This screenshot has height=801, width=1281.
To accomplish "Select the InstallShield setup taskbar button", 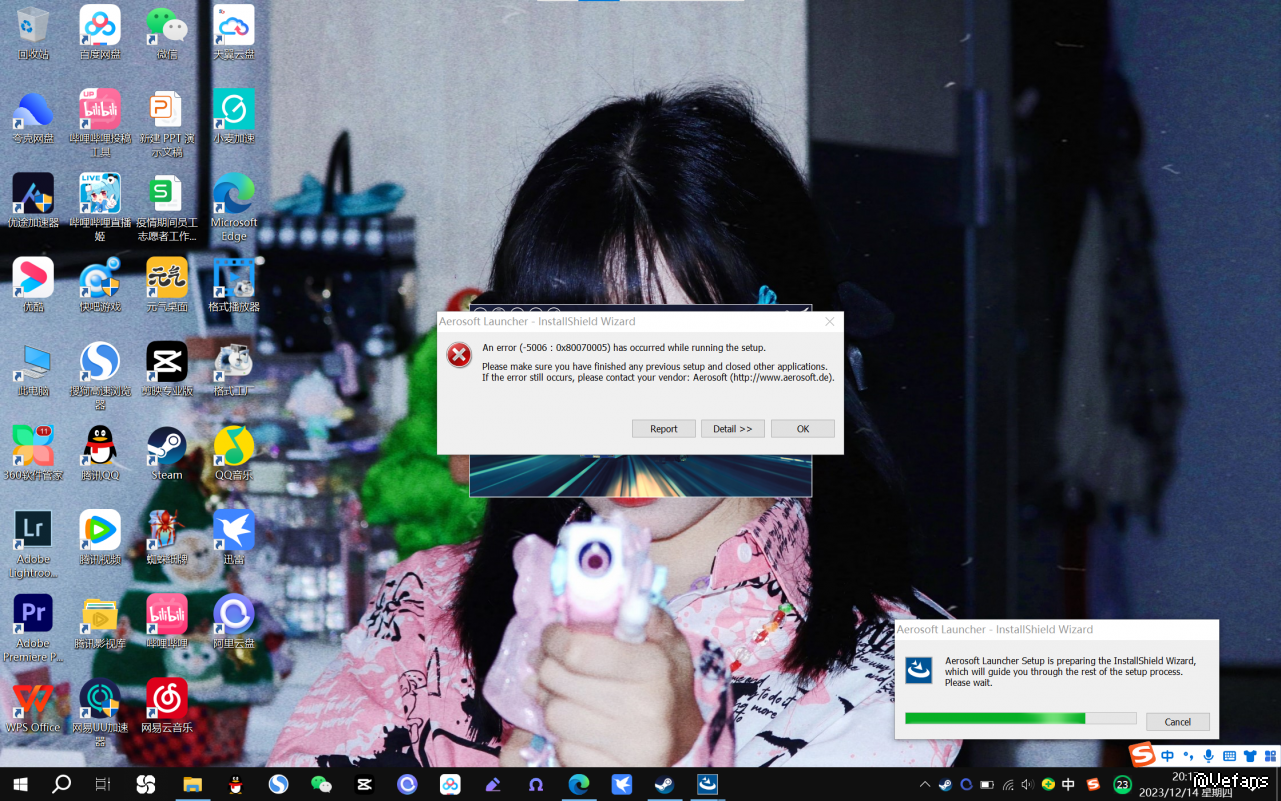I will pos(708,785).
